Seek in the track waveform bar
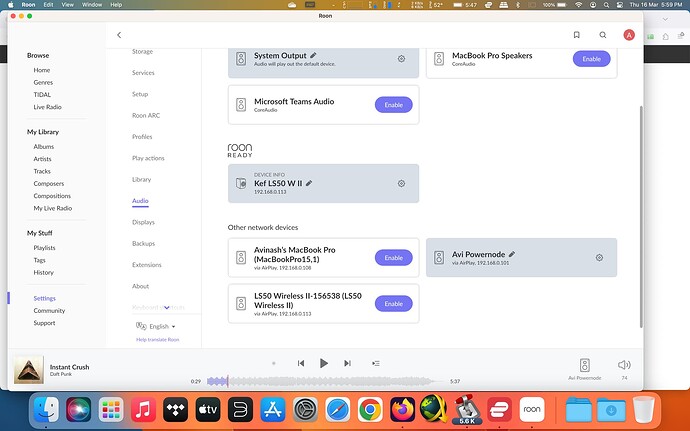The width and height of the screenshot is (690, 431). click(326, 381)
